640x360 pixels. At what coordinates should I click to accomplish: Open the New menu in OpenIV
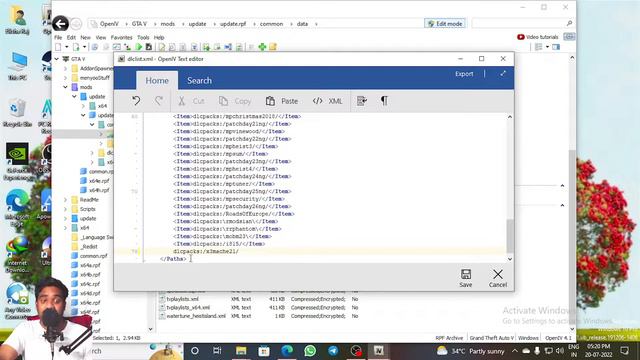click(85, 37)
